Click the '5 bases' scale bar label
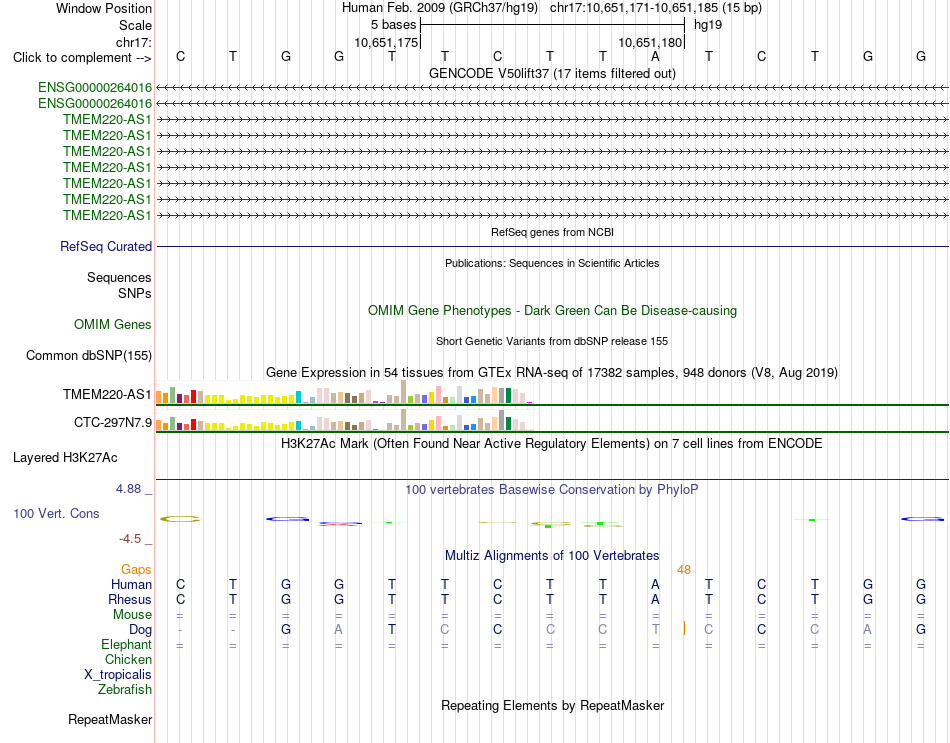Image resolution: width=950 pixels, height=743 pixels. click(394, 25)
